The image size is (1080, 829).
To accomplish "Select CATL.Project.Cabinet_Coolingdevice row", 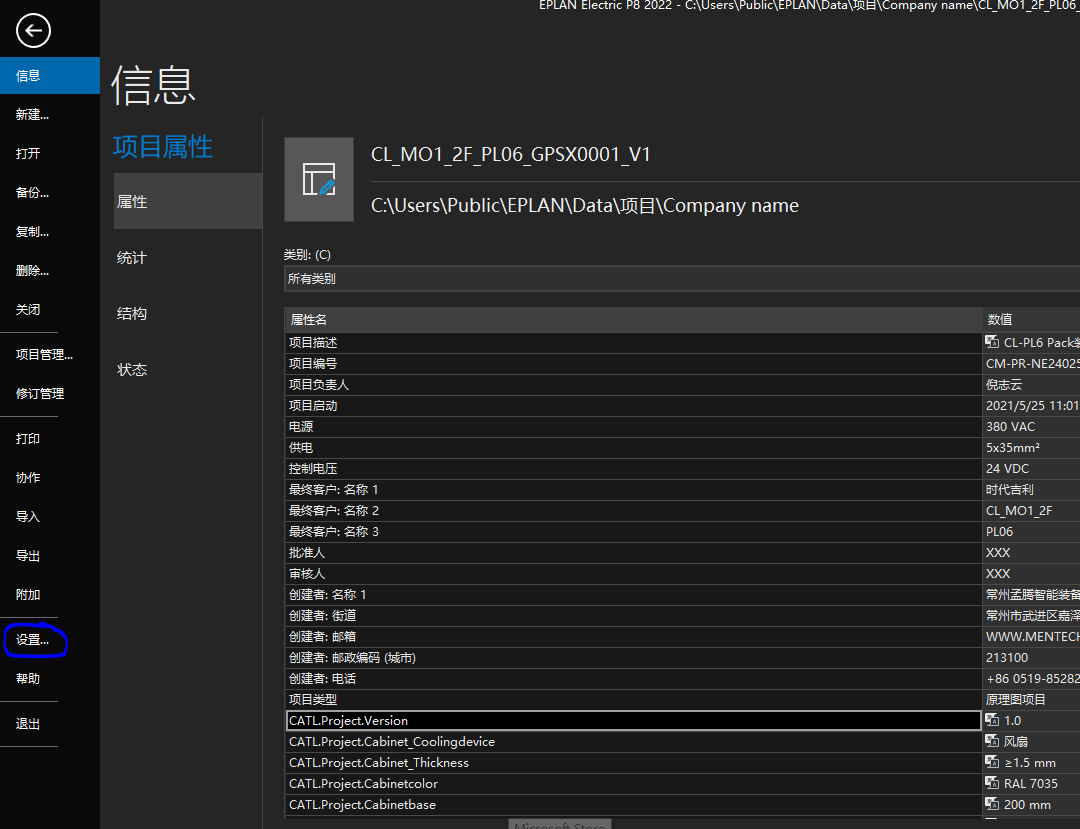I will pos(634,742).
